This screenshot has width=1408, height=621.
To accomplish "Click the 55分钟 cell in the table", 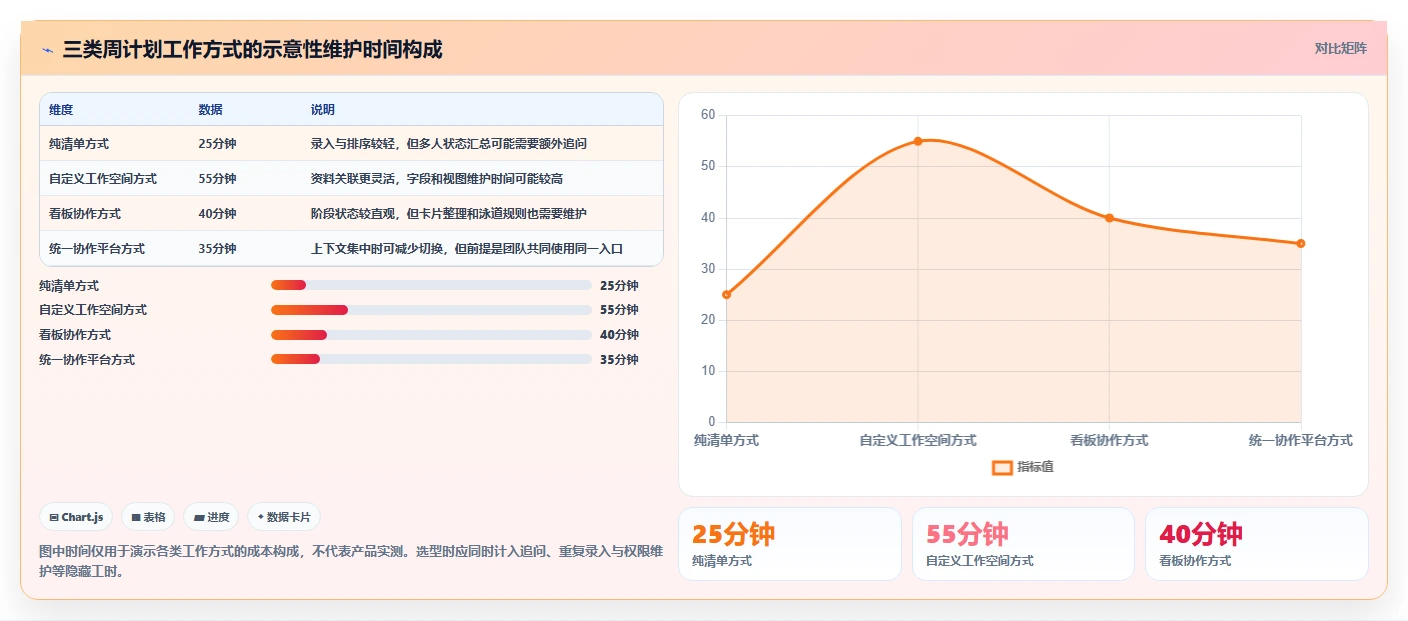I will pos(218,179).
